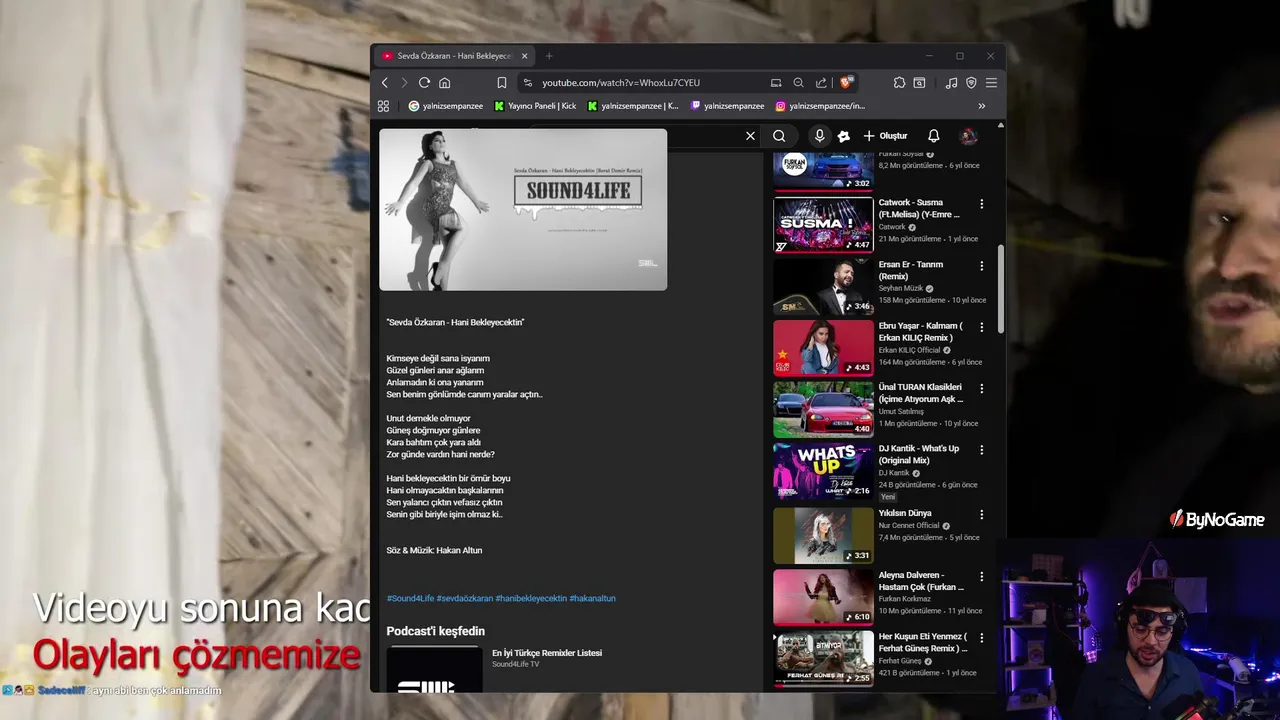Open options for Her Kuşun Eti Yenmez

[981, 638]
